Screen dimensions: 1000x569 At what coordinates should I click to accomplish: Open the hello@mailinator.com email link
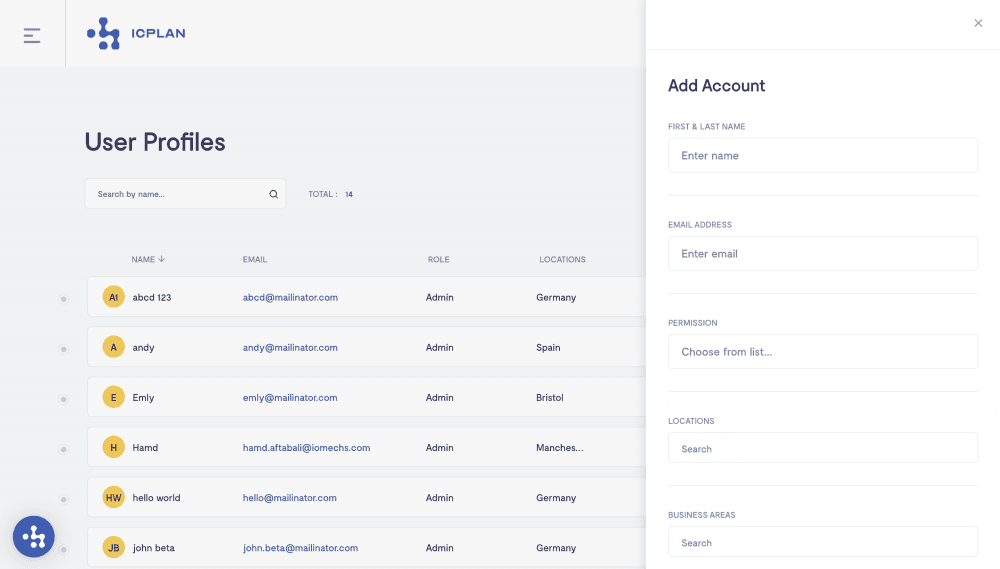click(290, 498)
